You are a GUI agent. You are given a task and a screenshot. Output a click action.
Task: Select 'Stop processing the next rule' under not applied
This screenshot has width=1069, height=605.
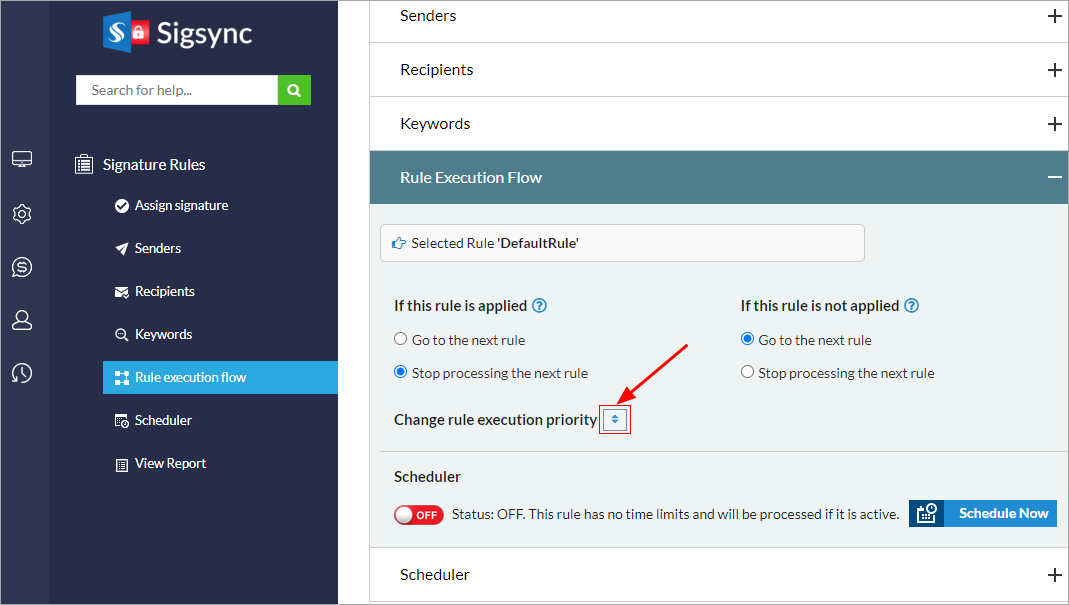point(747,373)
